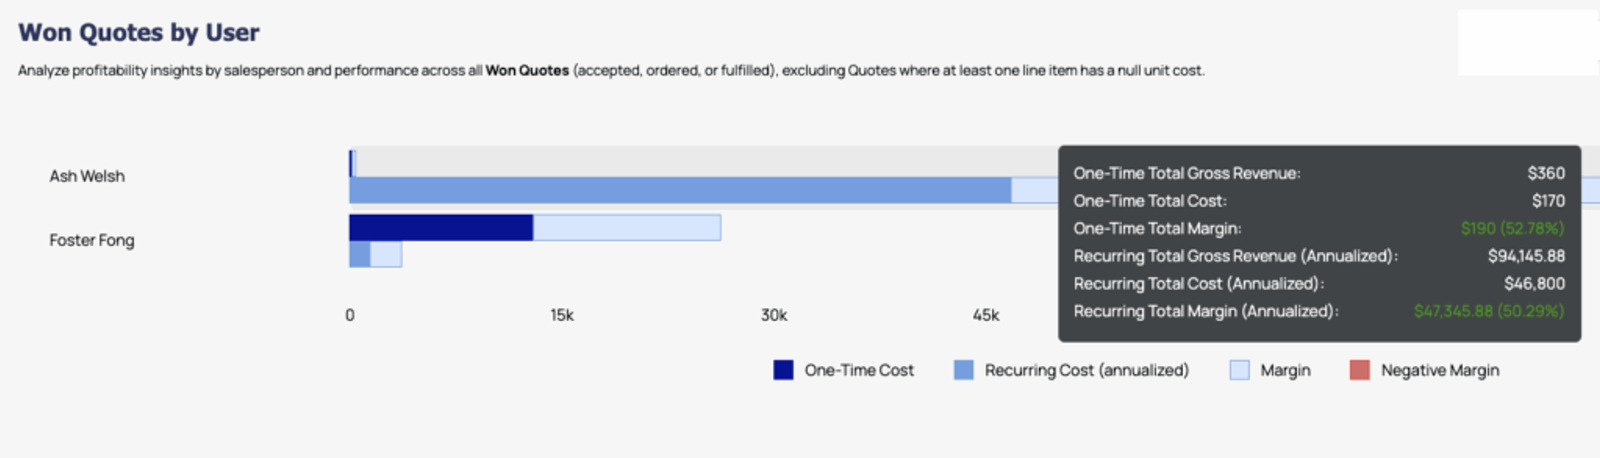Click Foster Fong's small recurring cost bar
Viewport: 1600px width, 458px height.
pyautogui.click(x=359, y=254)
